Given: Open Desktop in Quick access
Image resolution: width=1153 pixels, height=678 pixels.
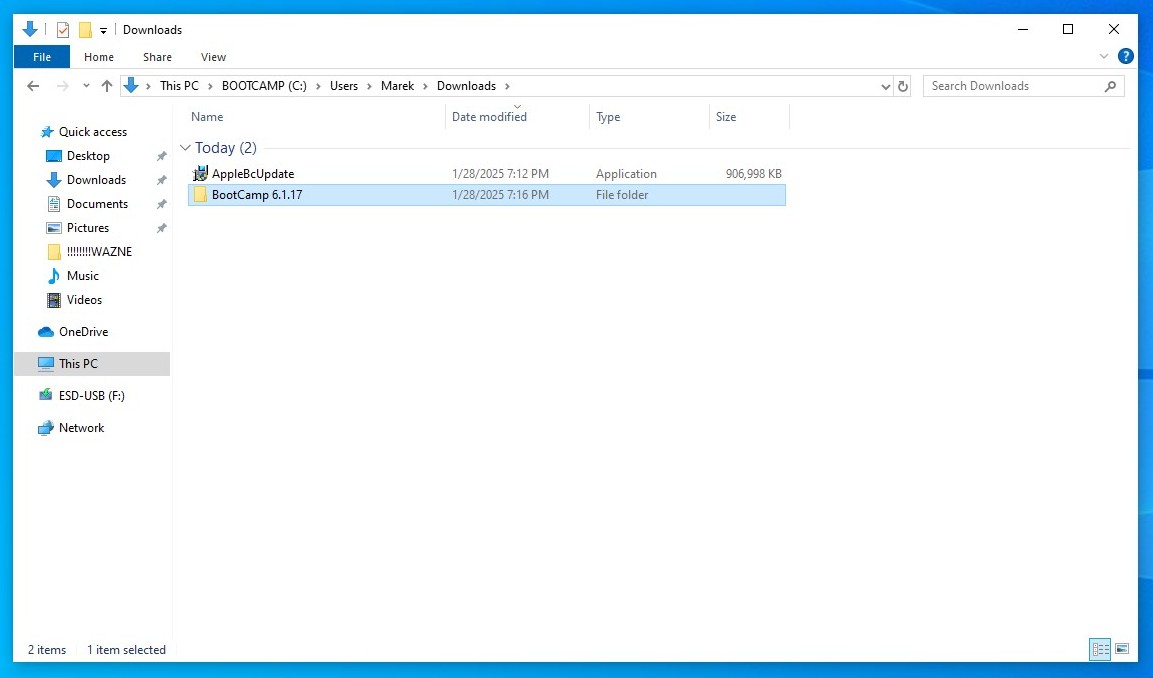Looking at the screenshot, I should click(x=88, y=156).
